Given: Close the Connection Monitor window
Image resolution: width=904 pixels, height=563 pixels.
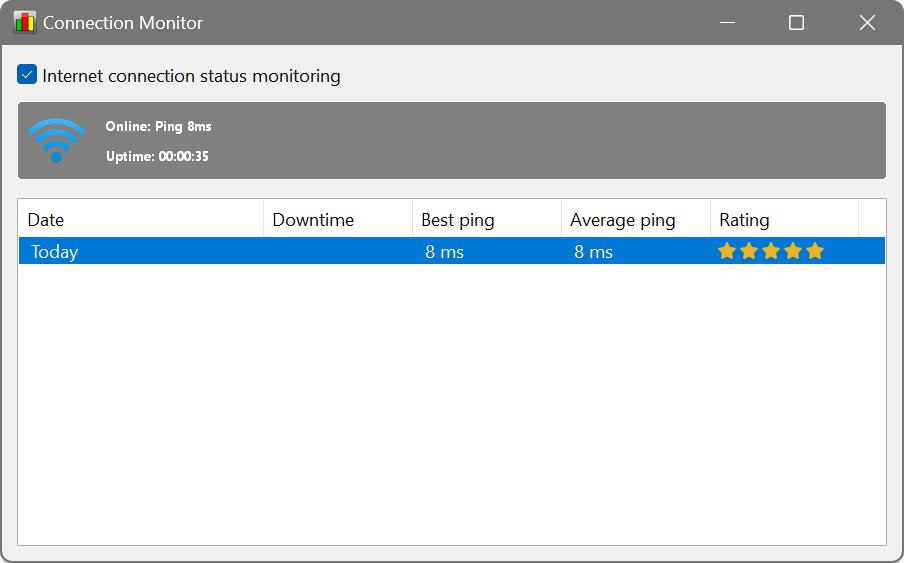Looking at the screenshot, I should tap(867, 22).
